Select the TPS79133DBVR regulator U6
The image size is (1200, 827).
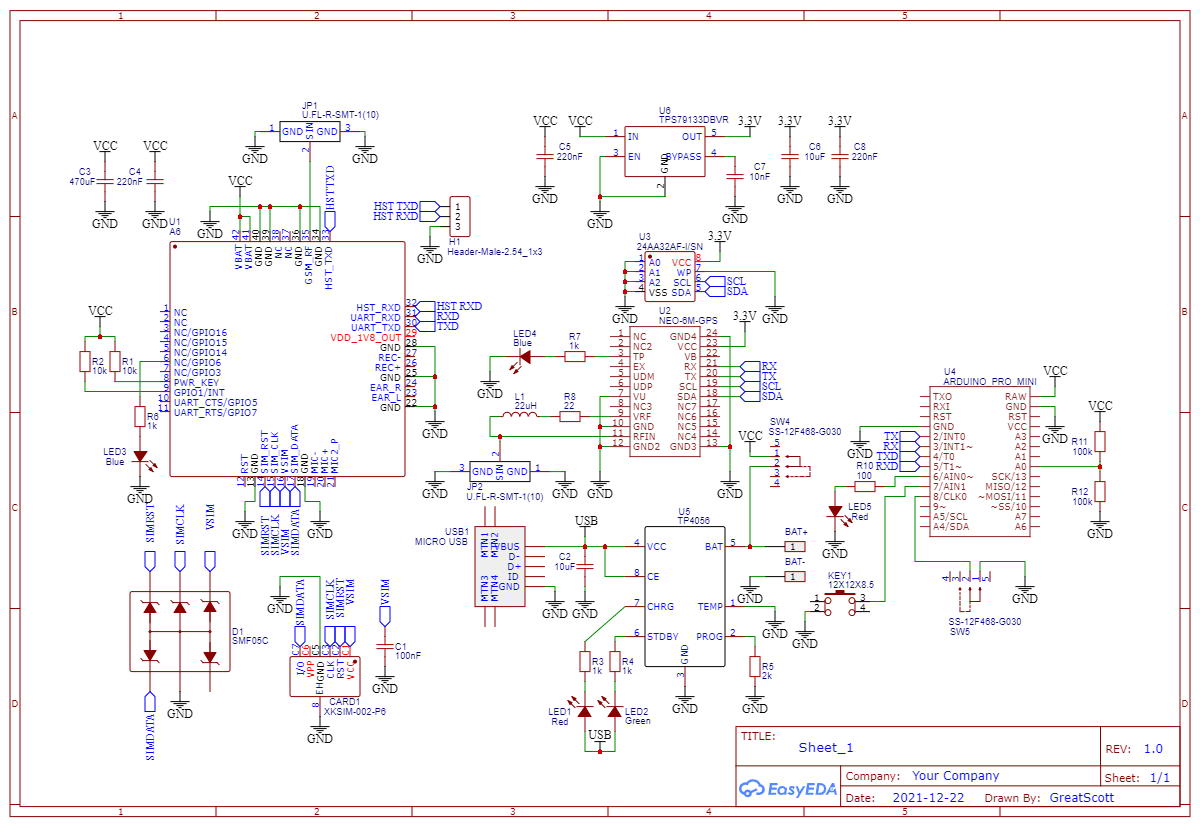665,150
